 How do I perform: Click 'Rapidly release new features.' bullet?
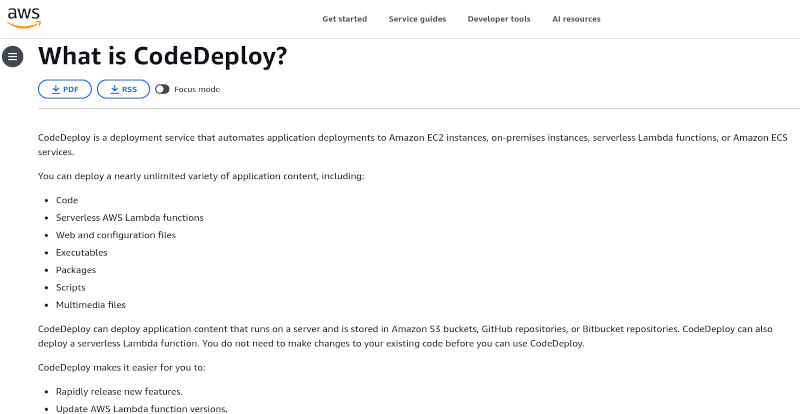tap(119, 392)
